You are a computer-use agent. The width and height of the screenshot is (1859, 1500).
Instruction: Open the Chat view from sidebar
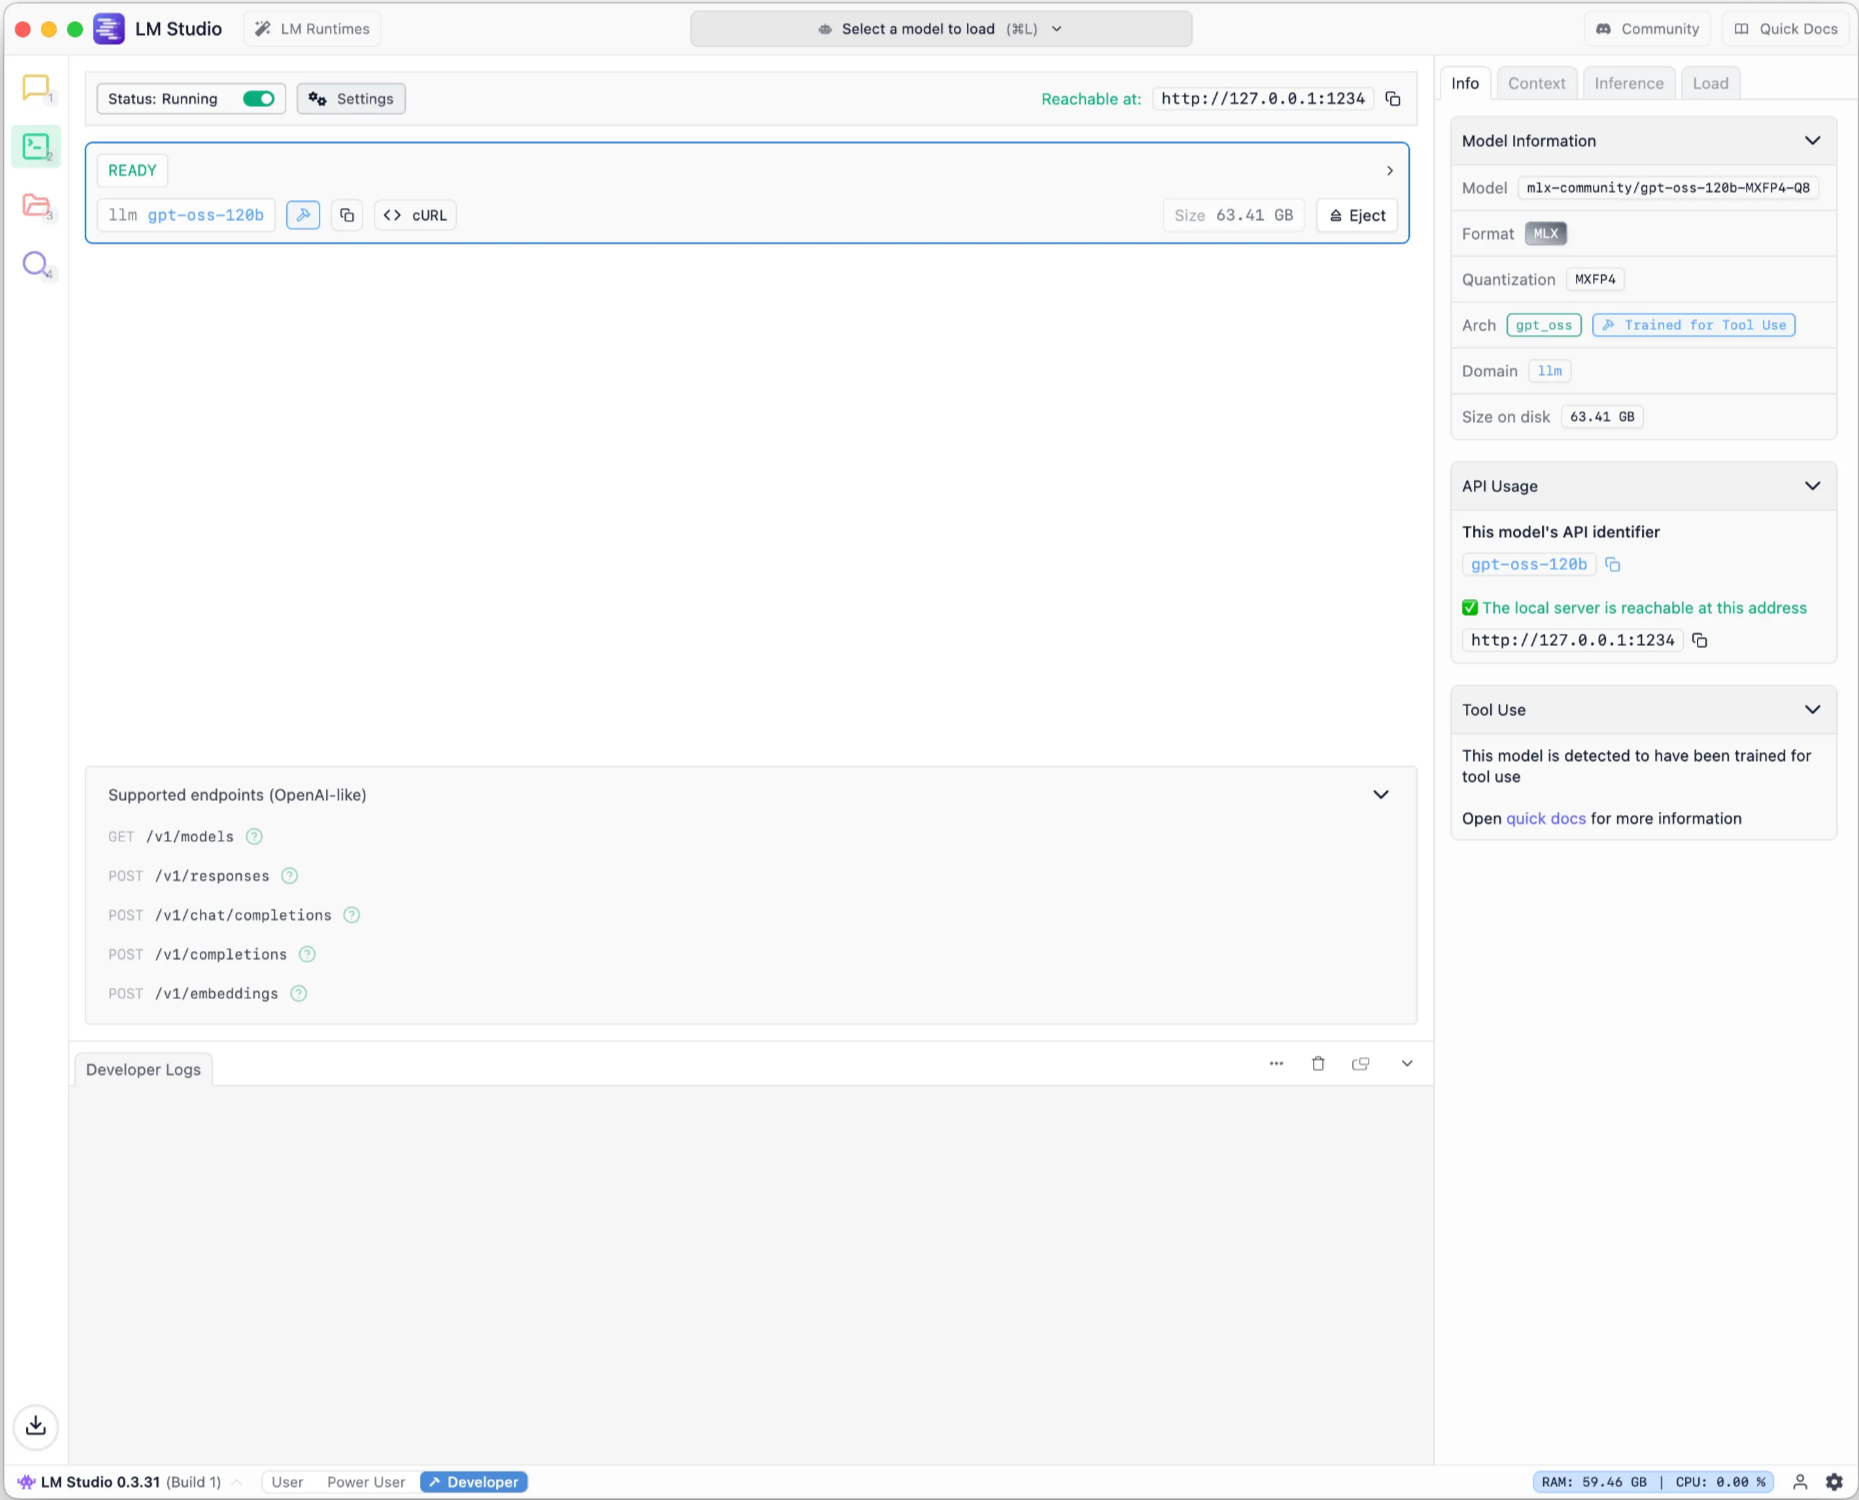point(36,88)
